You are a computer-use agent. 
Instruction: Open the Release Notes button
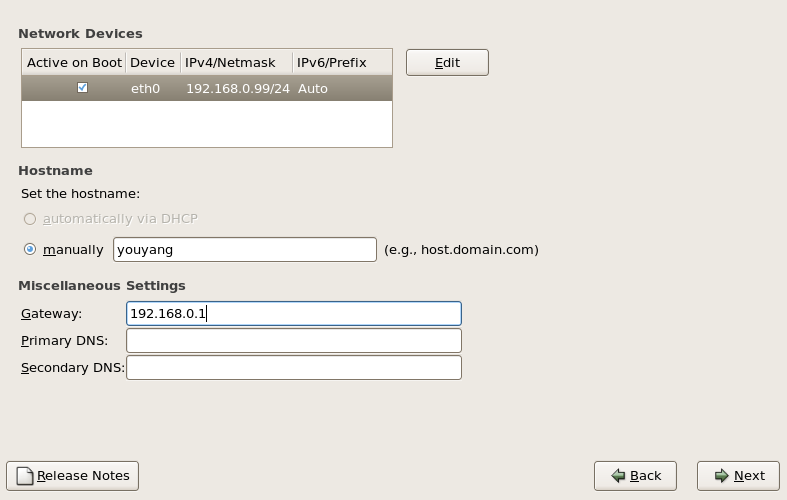tap(73, 476)
